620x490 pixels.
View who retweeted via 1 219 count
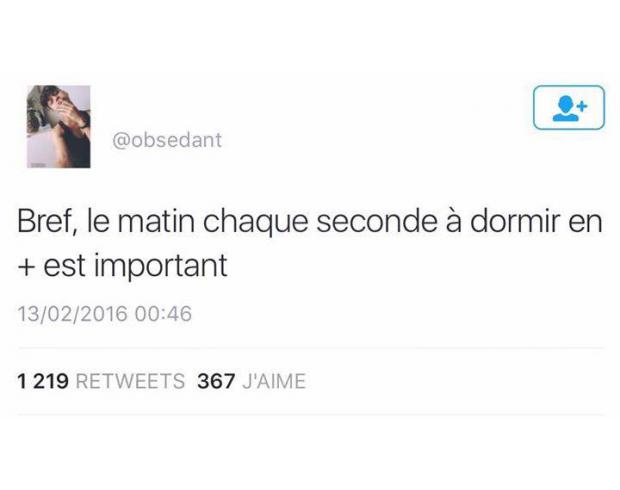(43, 381)
